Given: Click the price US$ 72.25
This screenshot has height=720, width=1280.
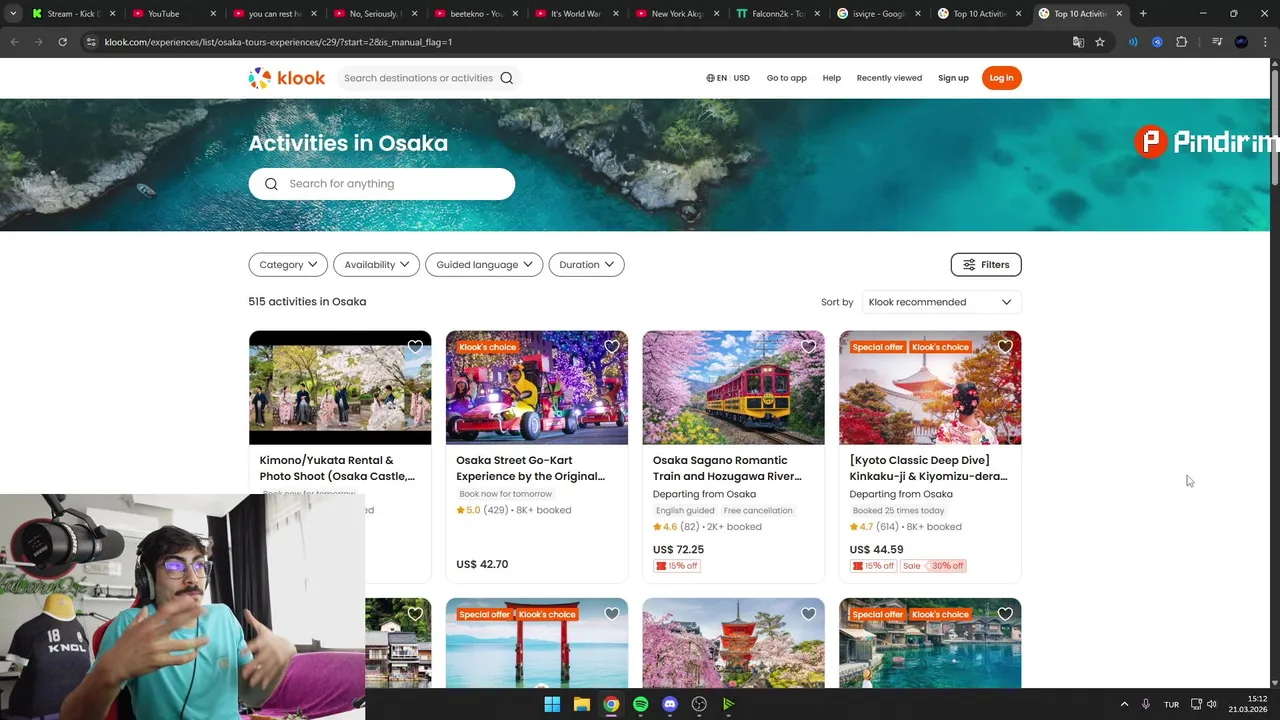Looking at the screenshot, I should point(678,550).
